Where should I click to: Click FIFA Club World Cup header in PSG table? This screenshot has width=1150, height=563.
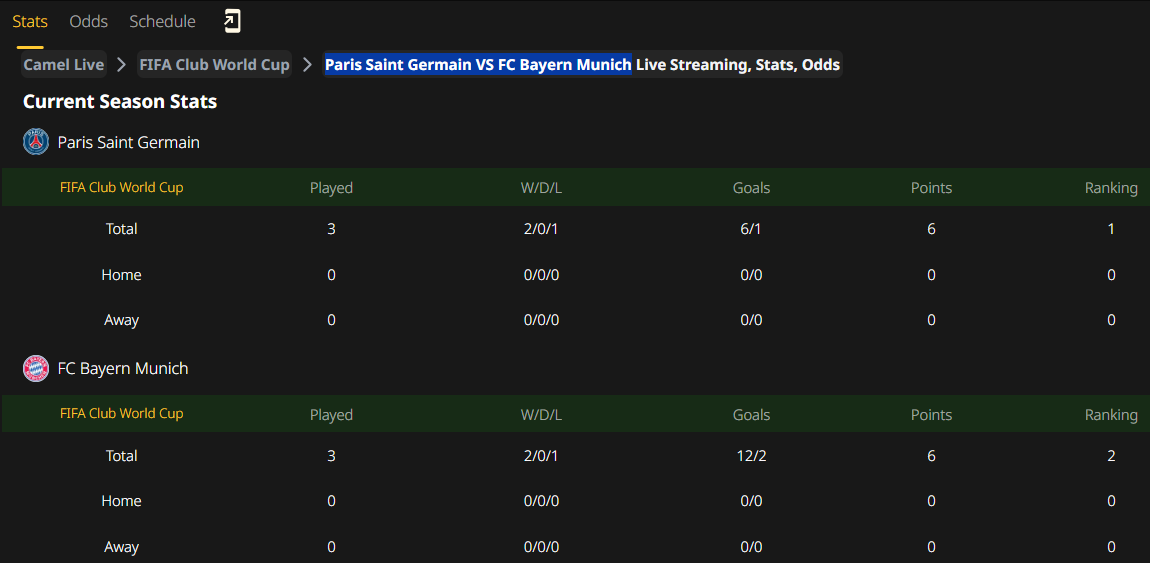[x=121, y=187]
